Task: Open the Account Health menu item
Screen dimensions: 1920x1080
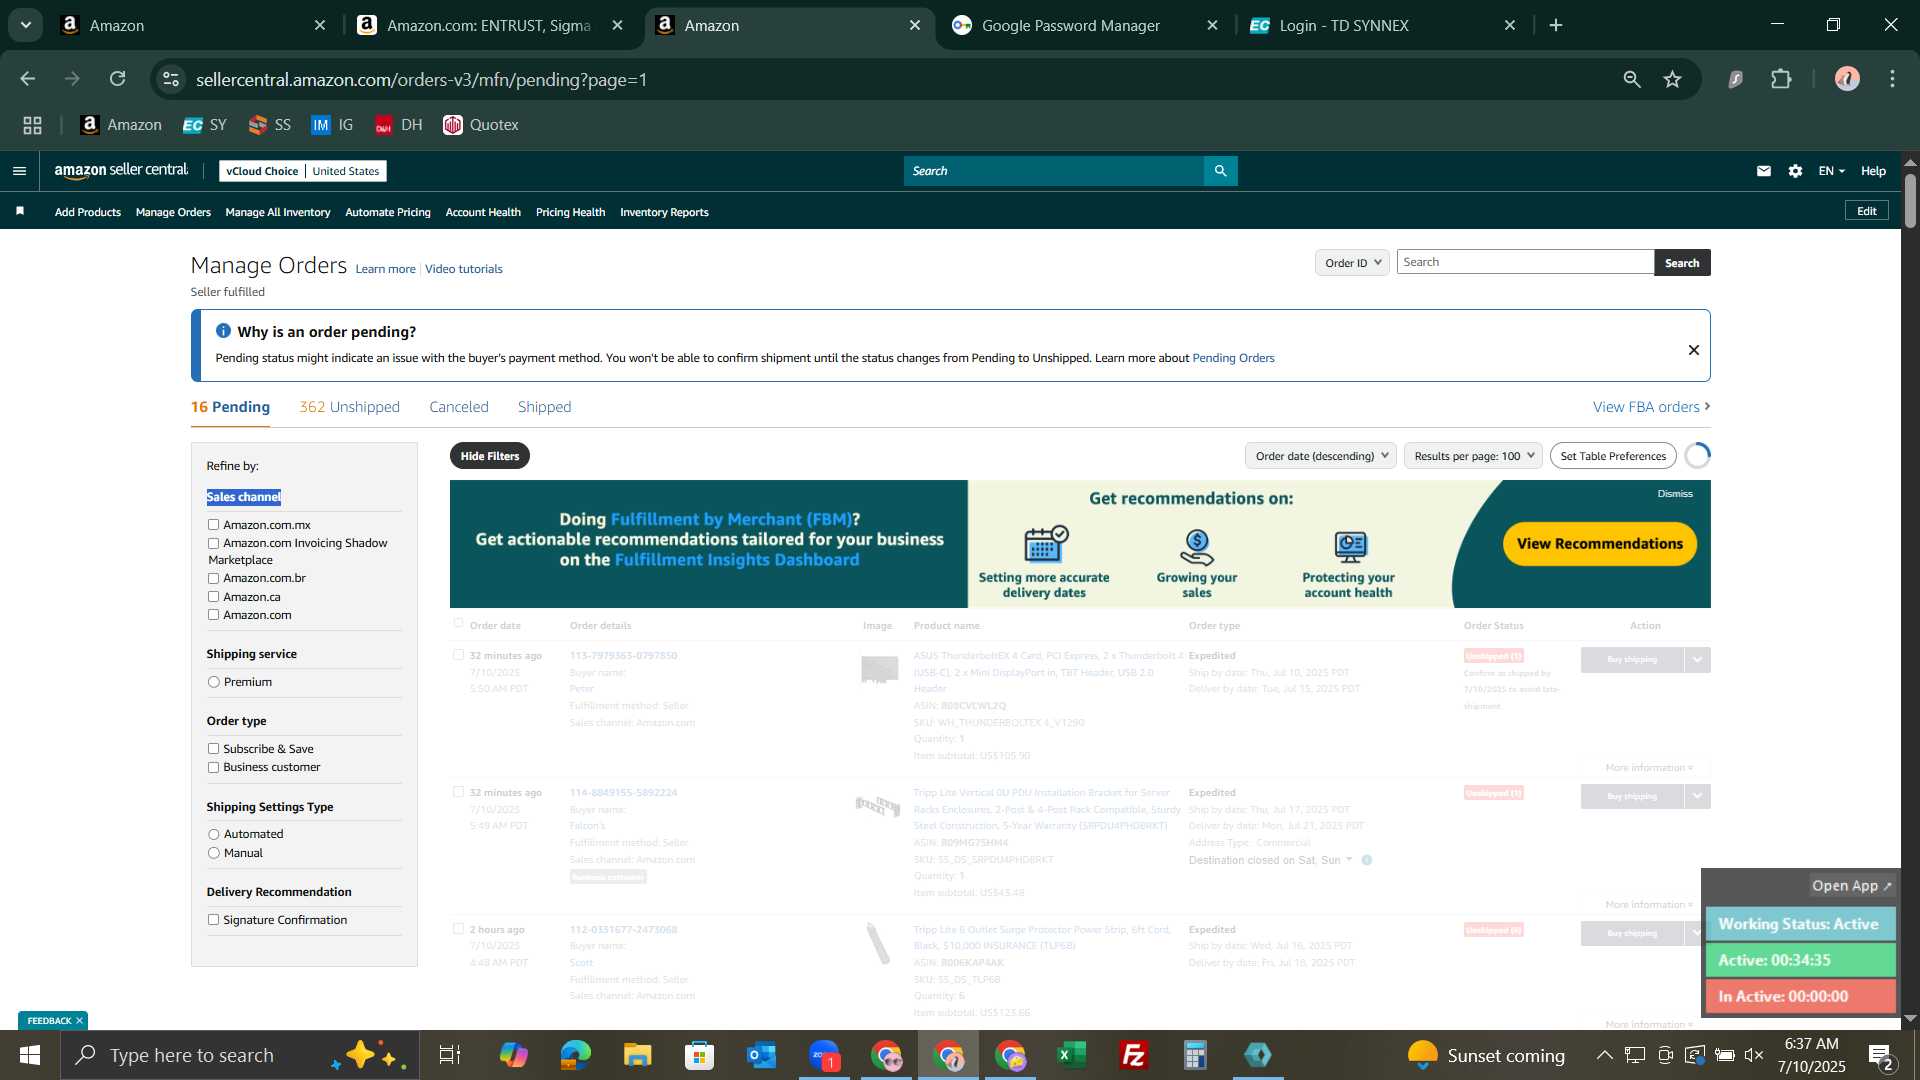Action: pyautogui.click(x=483, y=212)
